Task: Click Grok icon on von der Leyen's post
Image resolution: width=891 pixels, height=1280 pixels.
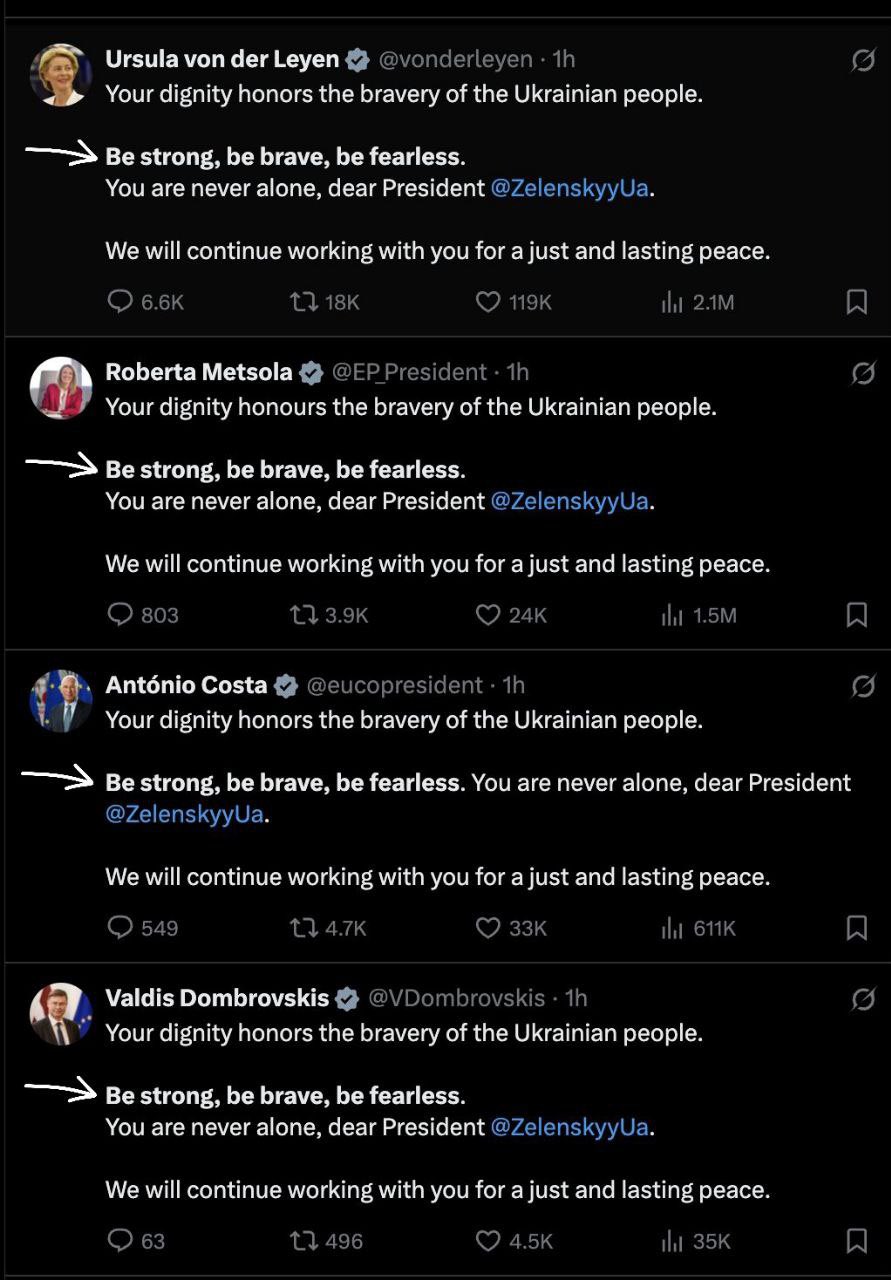Action: click(x=862, y=61)
